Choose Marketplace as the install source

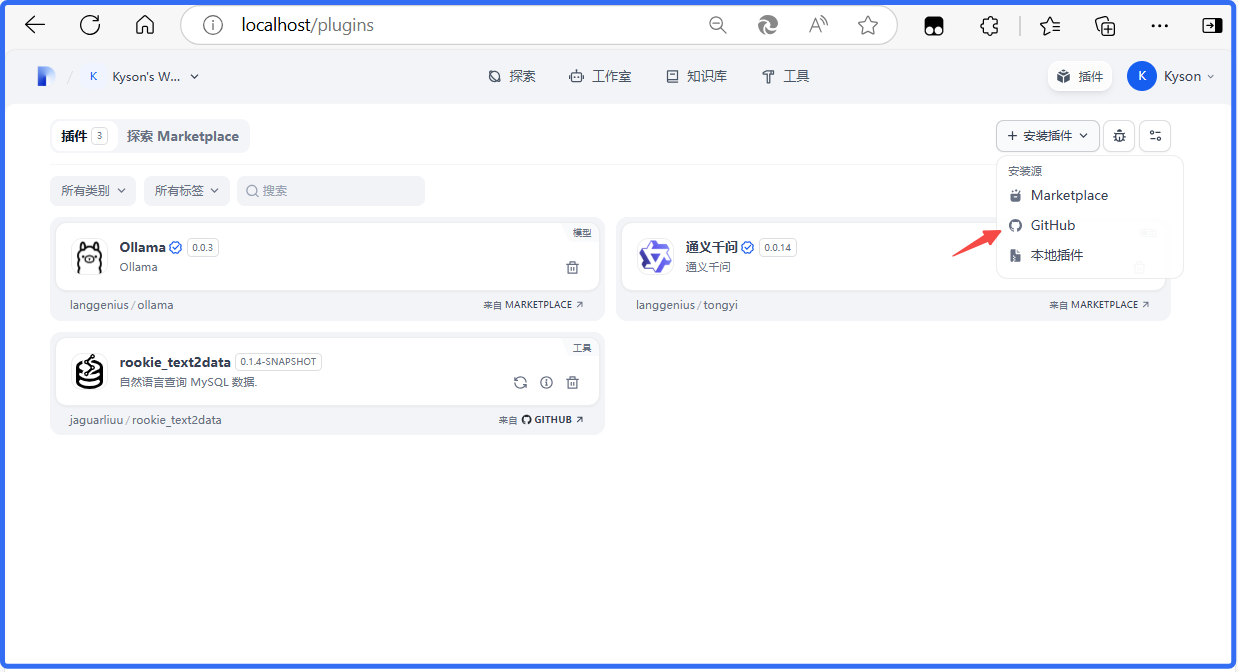pos(1089,196)
